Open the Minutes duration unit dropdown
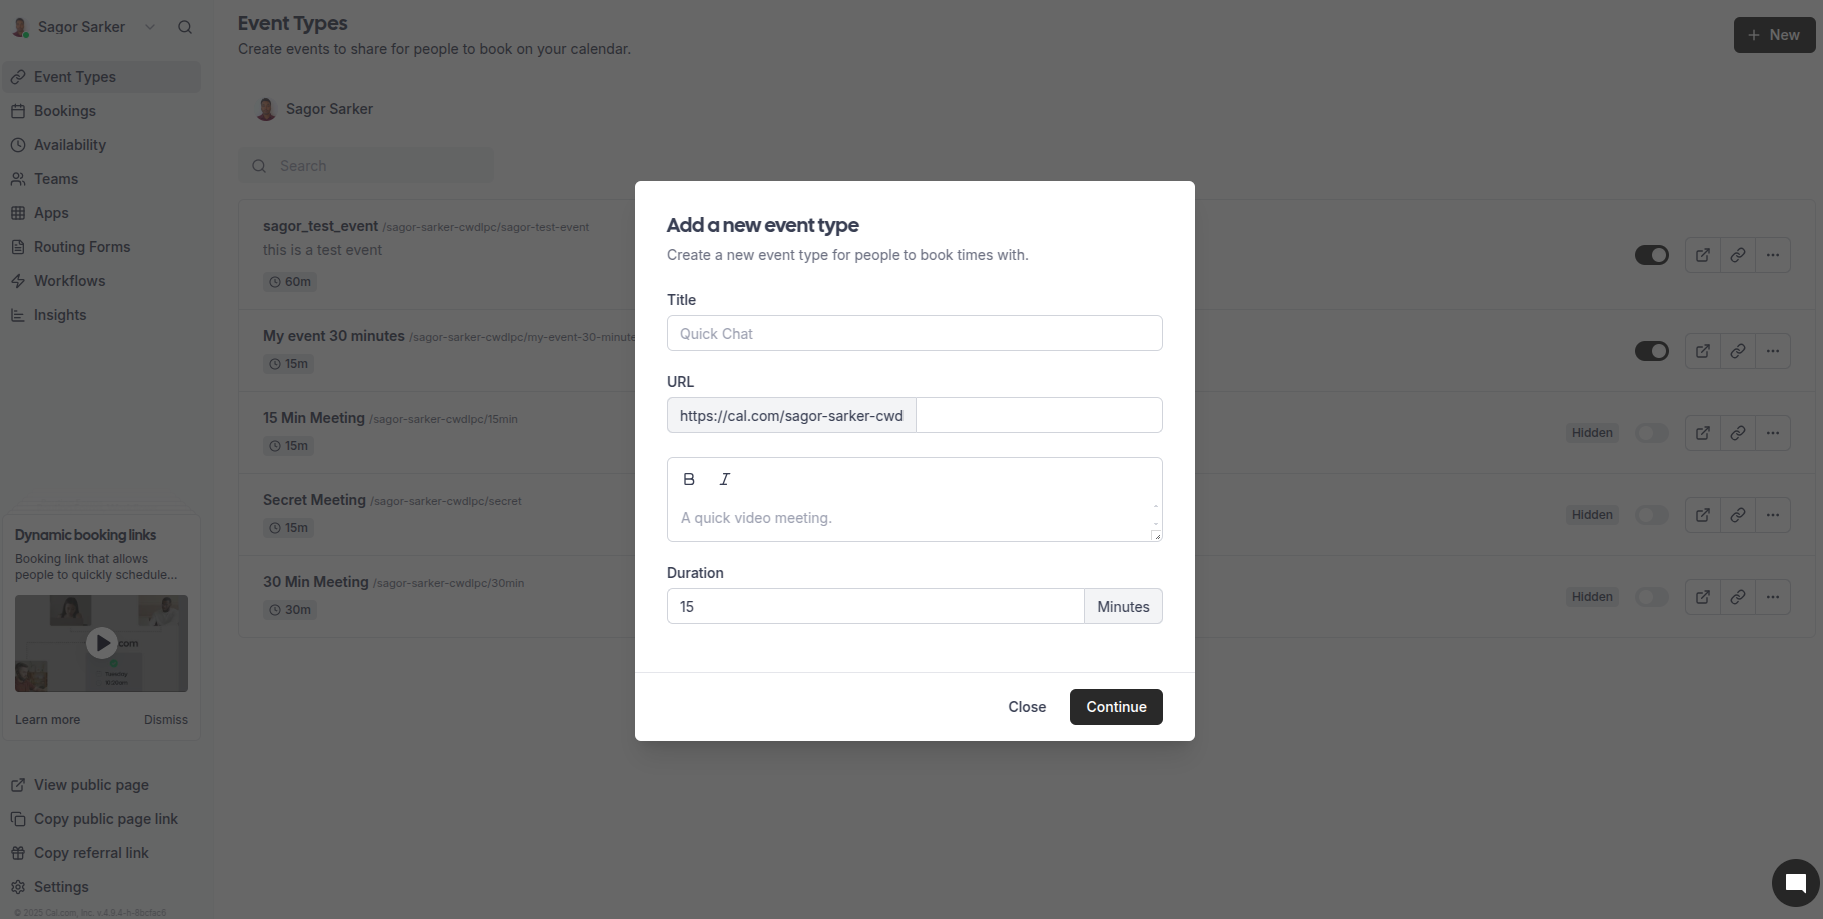Viewport: 1823px width, 919px height. tap(1122, 606)
